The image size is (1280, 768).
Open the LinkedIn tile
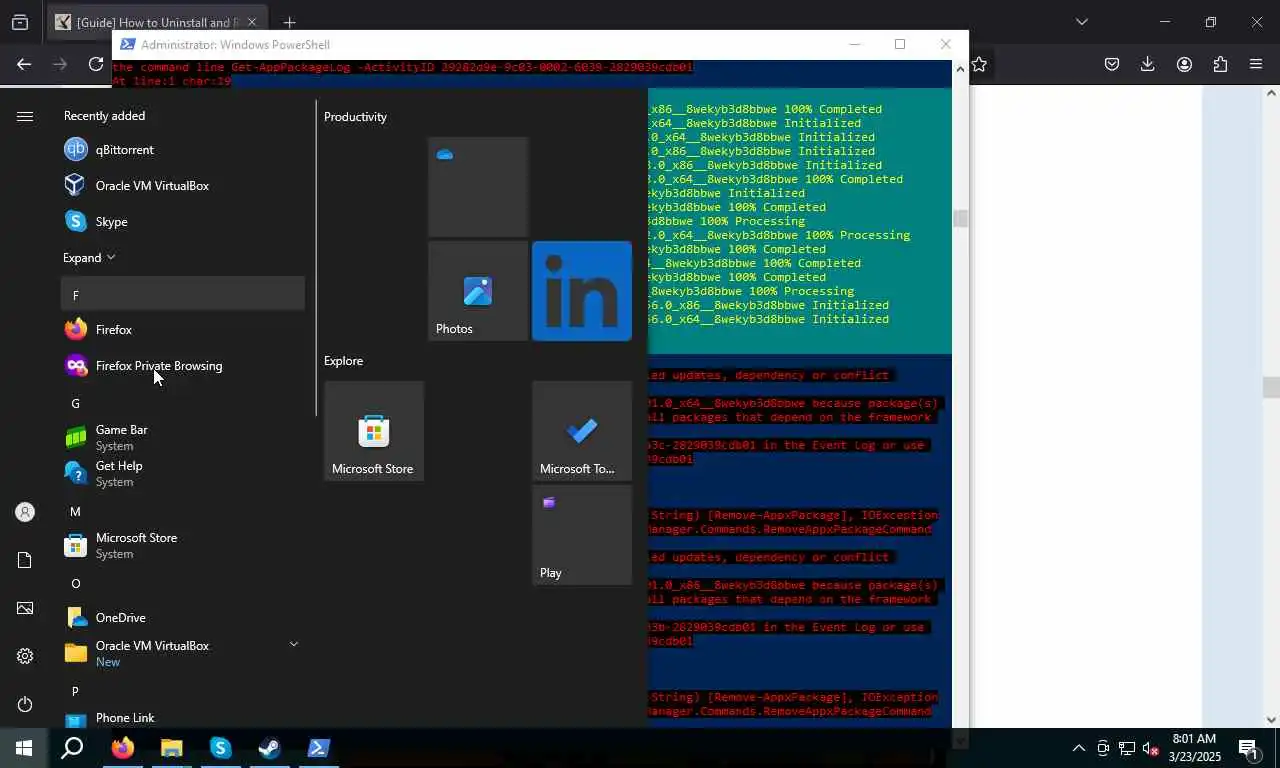[x=582, y=291]
